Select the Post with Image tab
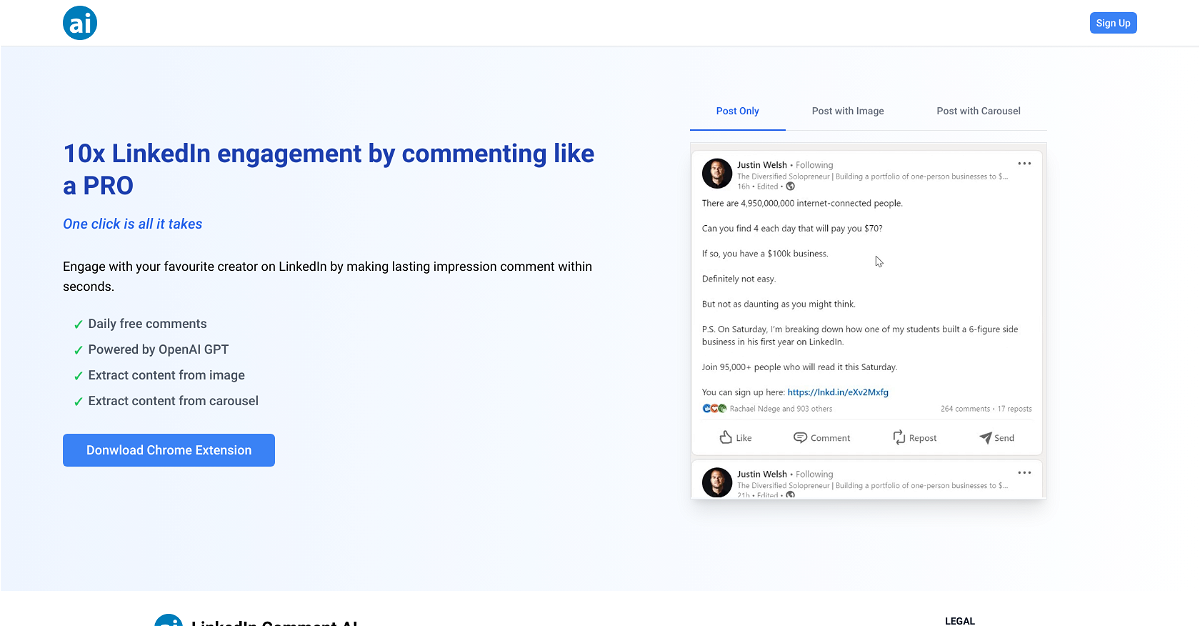This screenshot has height=626, width=1200. click(847, 111)
